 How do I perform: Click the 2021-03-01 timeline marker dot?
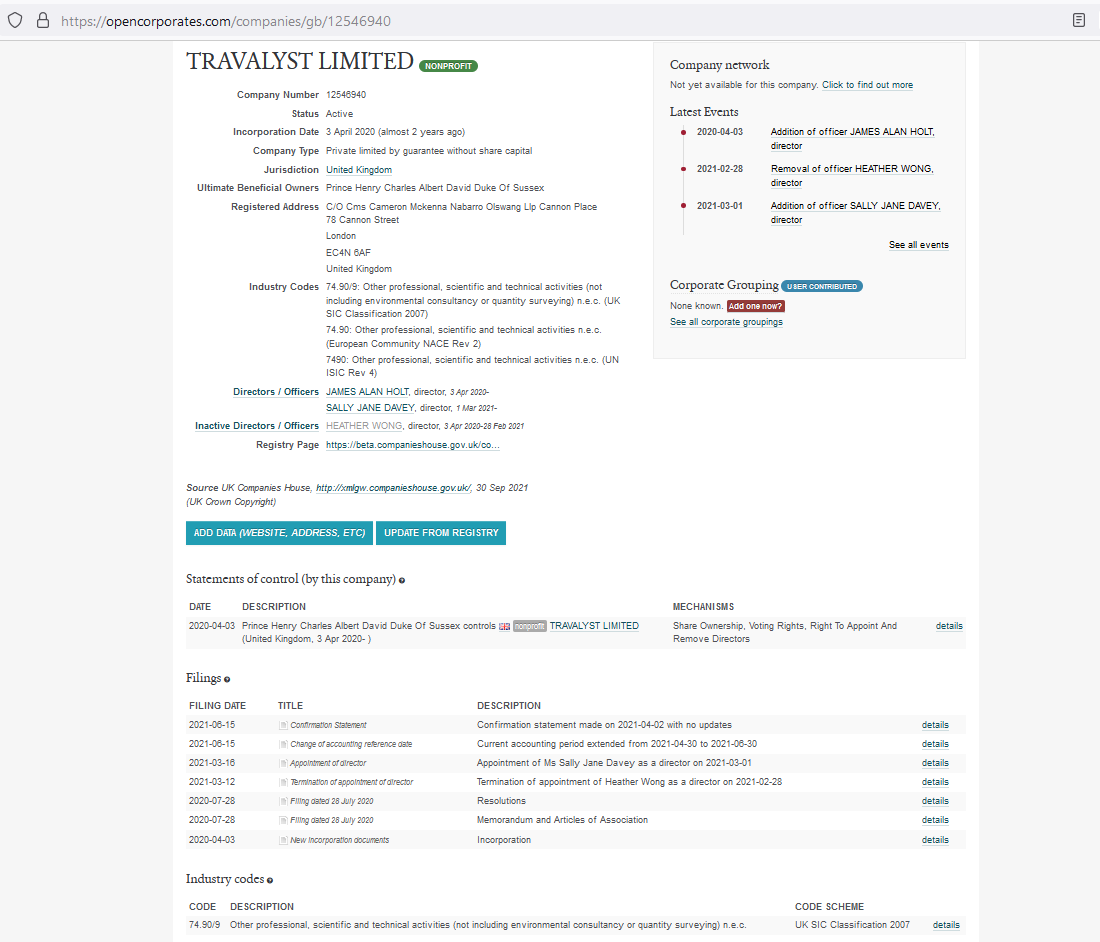(x=683, y=206)
